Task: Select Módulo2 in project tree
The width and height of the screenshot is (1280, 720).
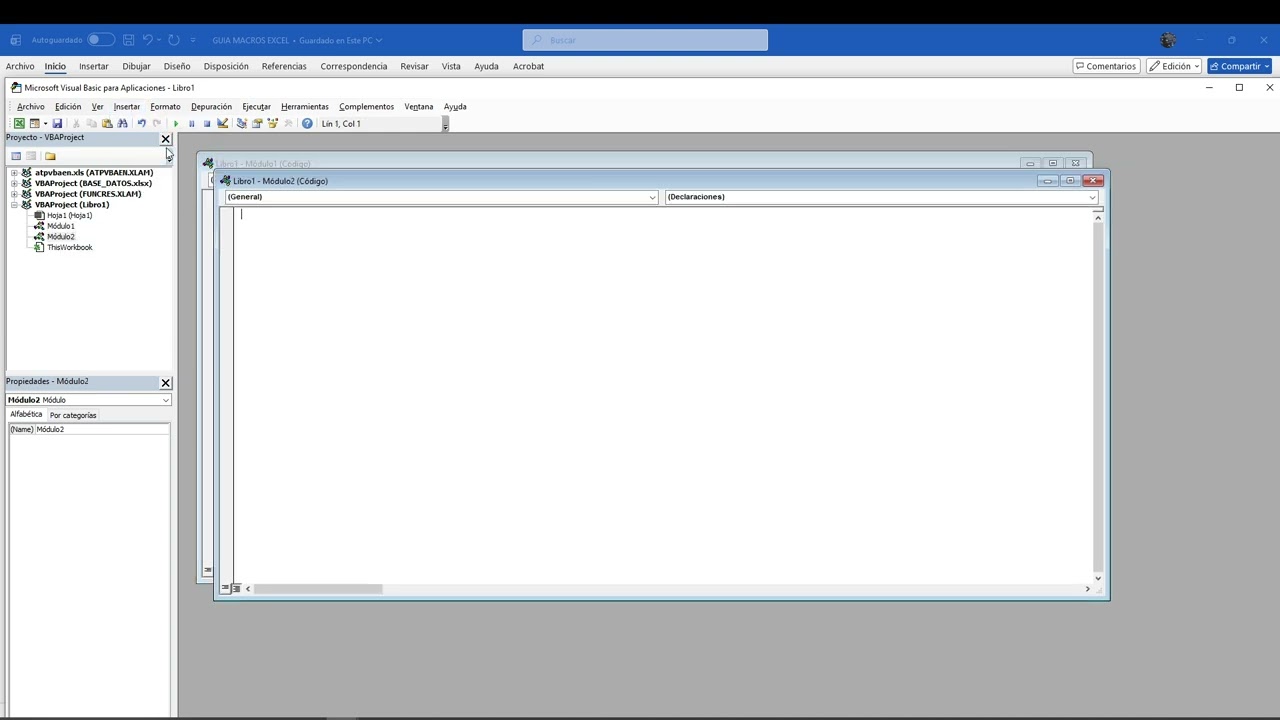Action: [60, 237]
